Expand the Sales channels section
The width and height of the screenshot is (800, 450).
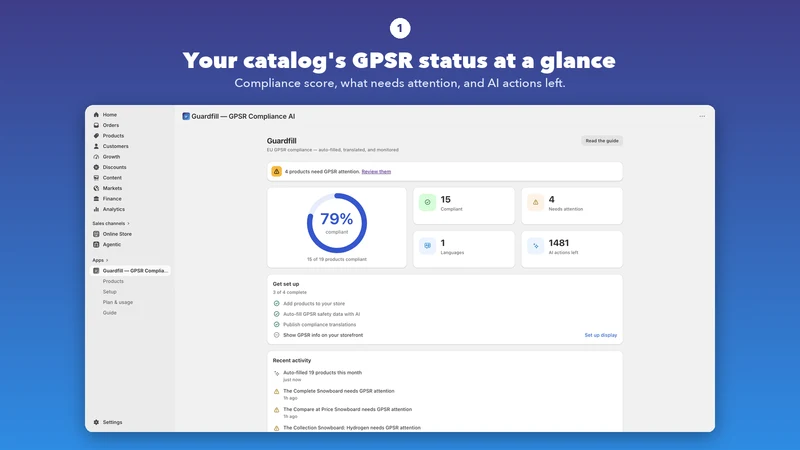[111, 223]
